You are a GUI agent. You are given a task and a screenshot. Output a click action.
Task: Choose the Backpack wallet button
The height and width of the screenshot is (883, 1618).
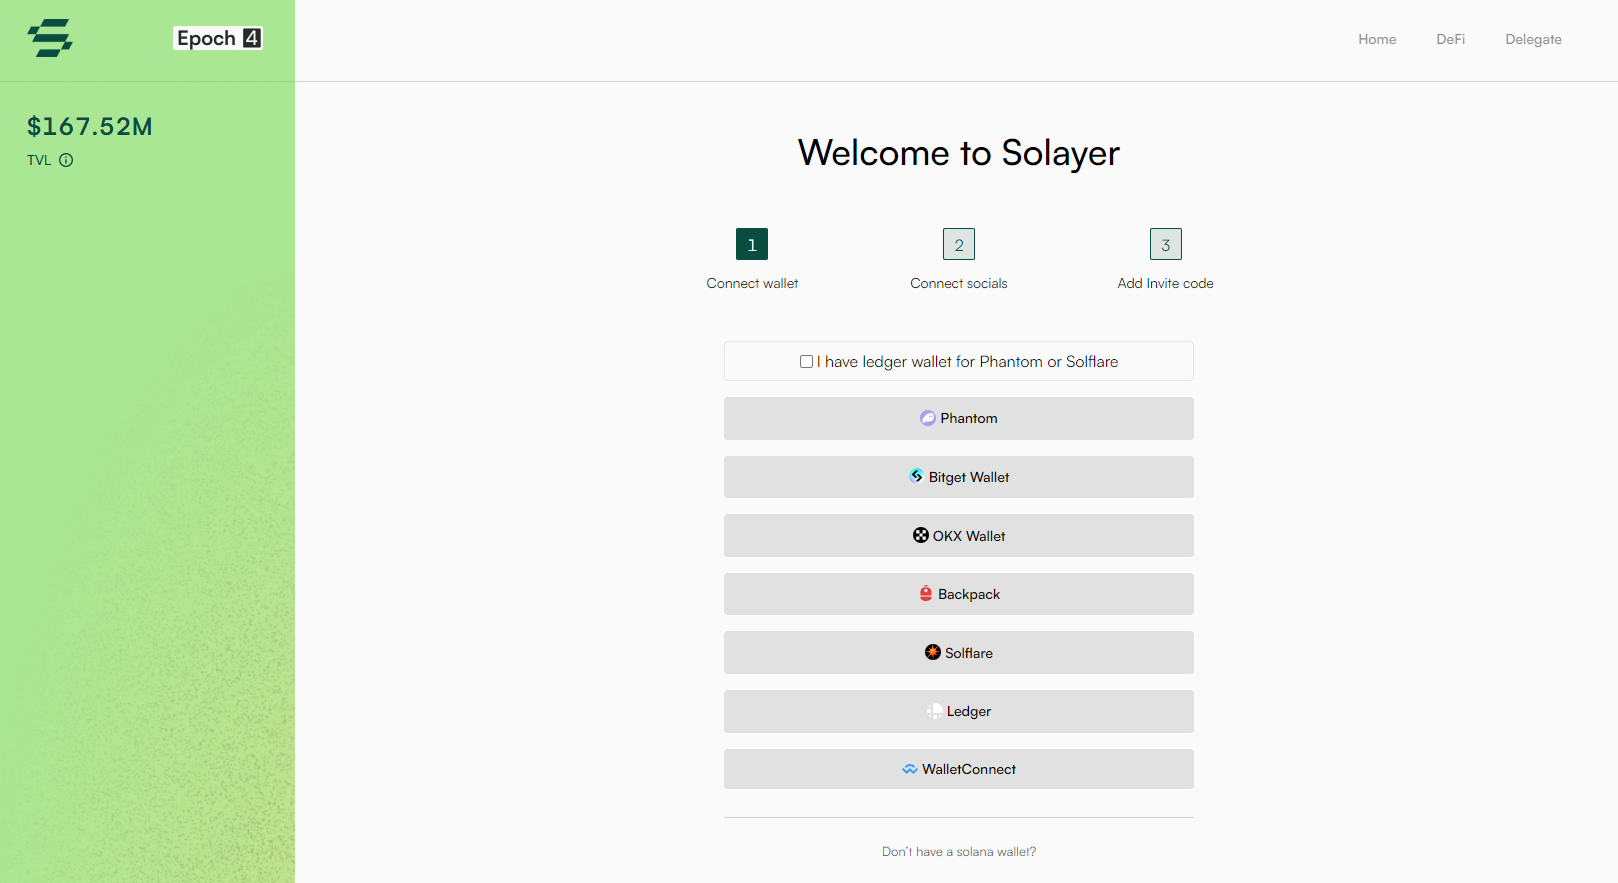(x=959, y=594)
